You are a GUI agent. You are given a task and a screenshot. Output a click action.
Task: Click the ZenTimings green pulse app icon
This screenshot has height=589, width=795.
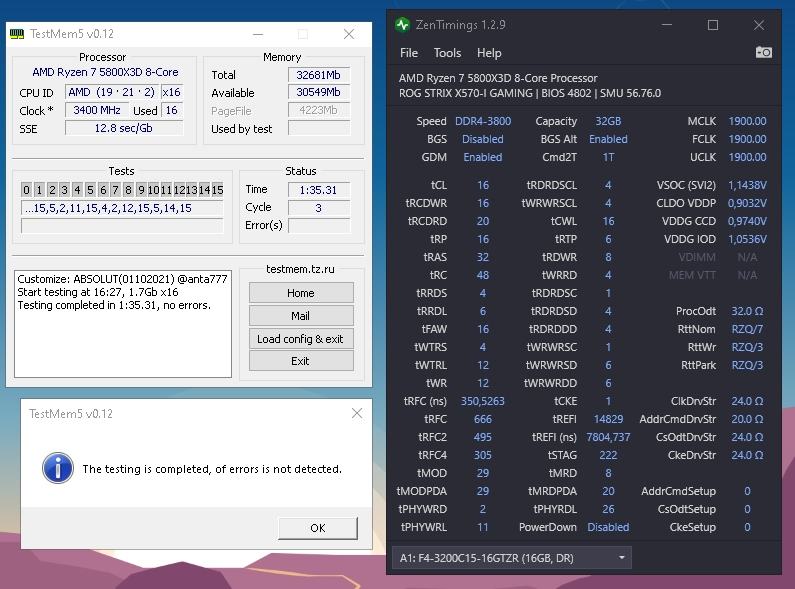tap(403, 25)
